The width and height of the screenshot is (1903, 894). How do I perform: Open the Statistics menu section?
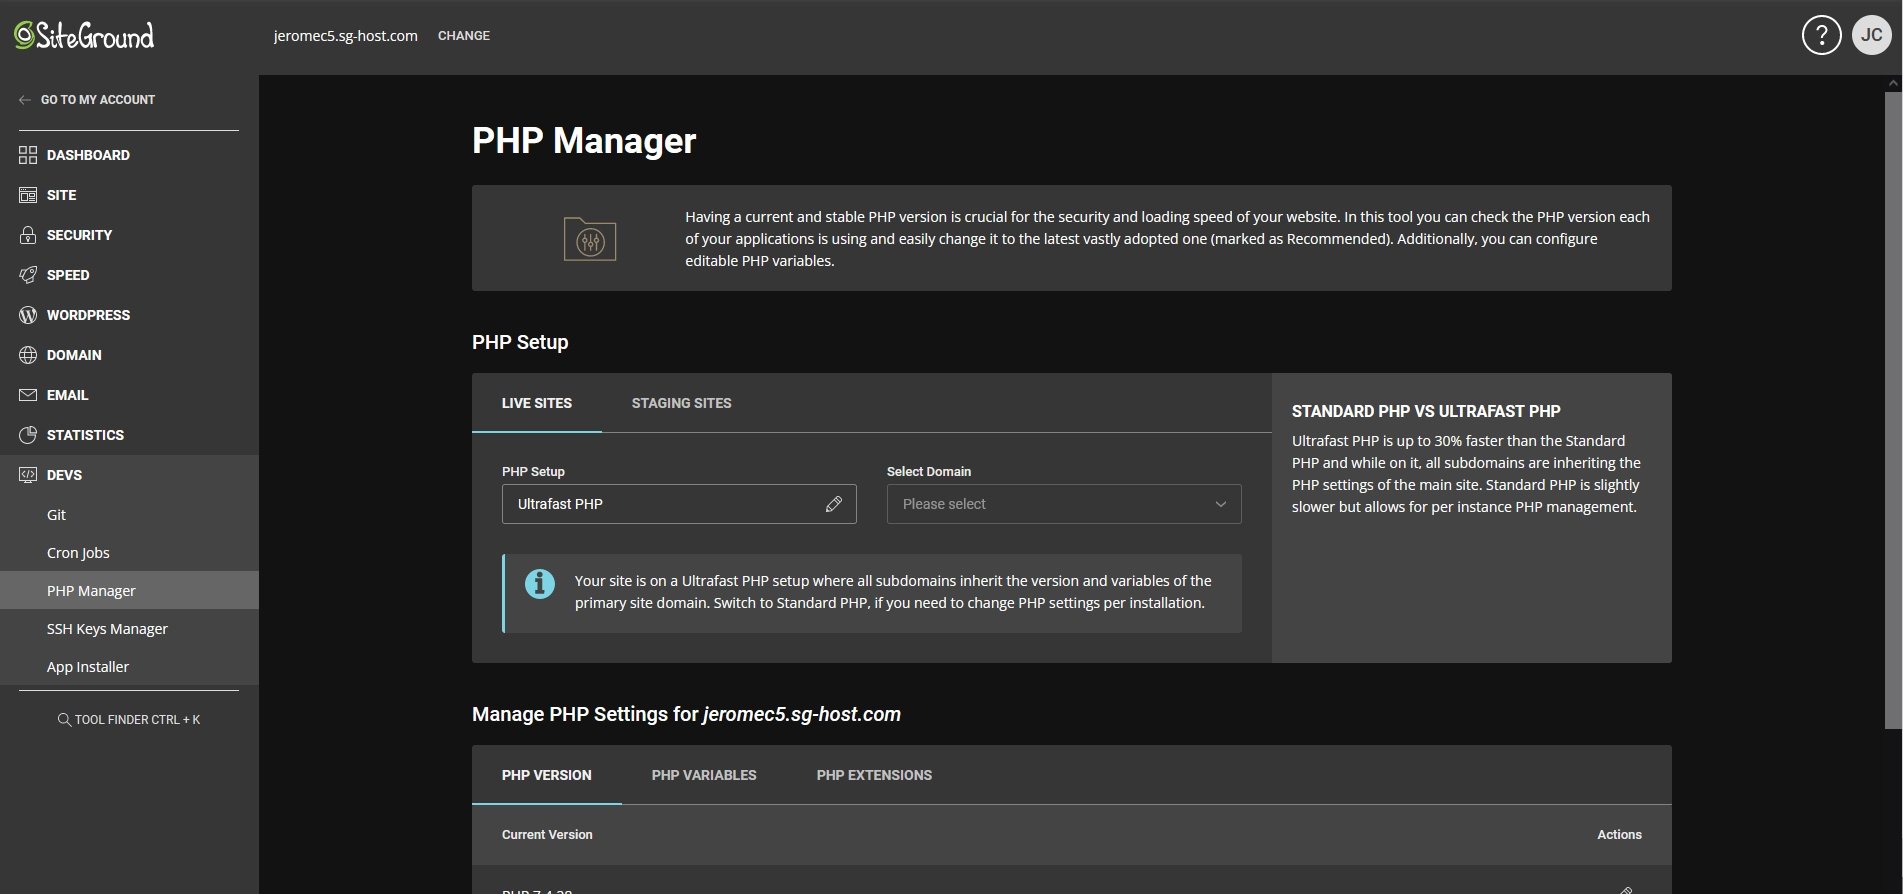pos(129,435)
